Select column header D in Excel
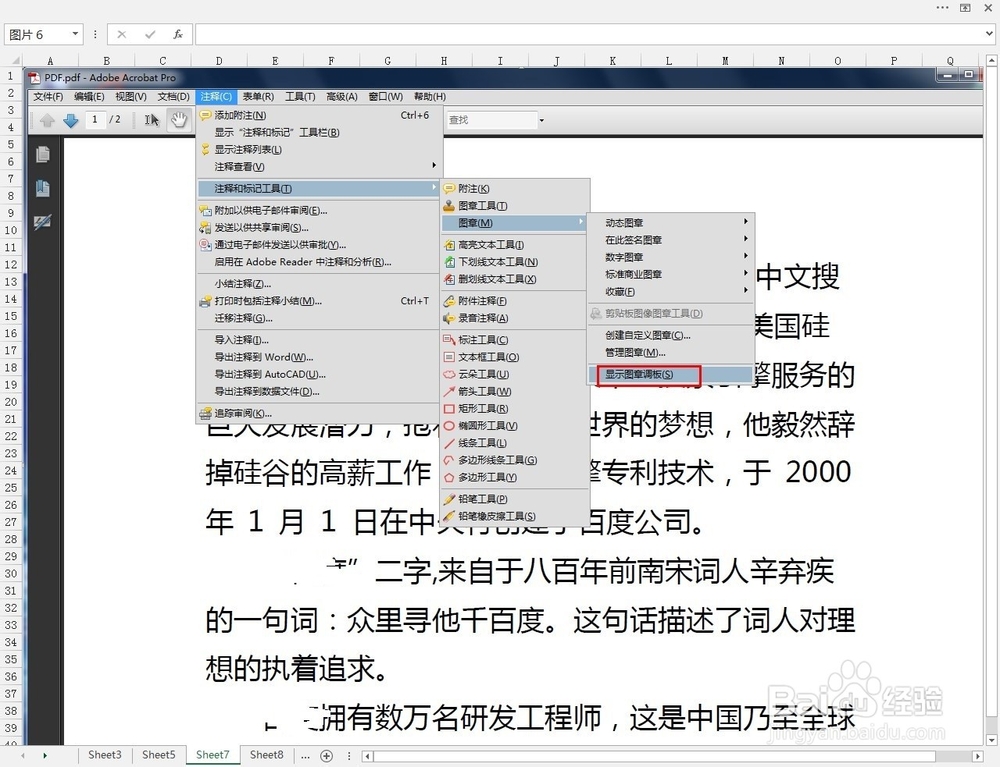This screenshot has width=1000, height=767. 219,61
